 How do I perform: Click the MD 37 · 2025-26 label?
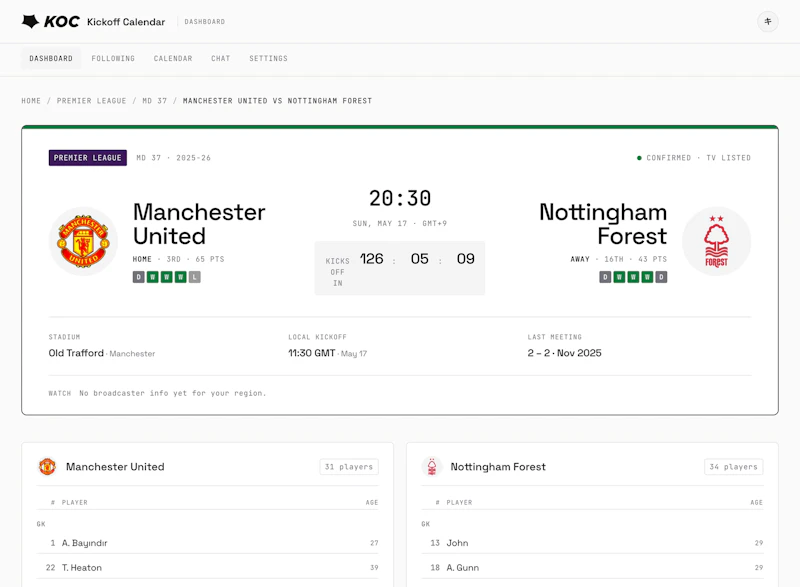coord(173,158)
